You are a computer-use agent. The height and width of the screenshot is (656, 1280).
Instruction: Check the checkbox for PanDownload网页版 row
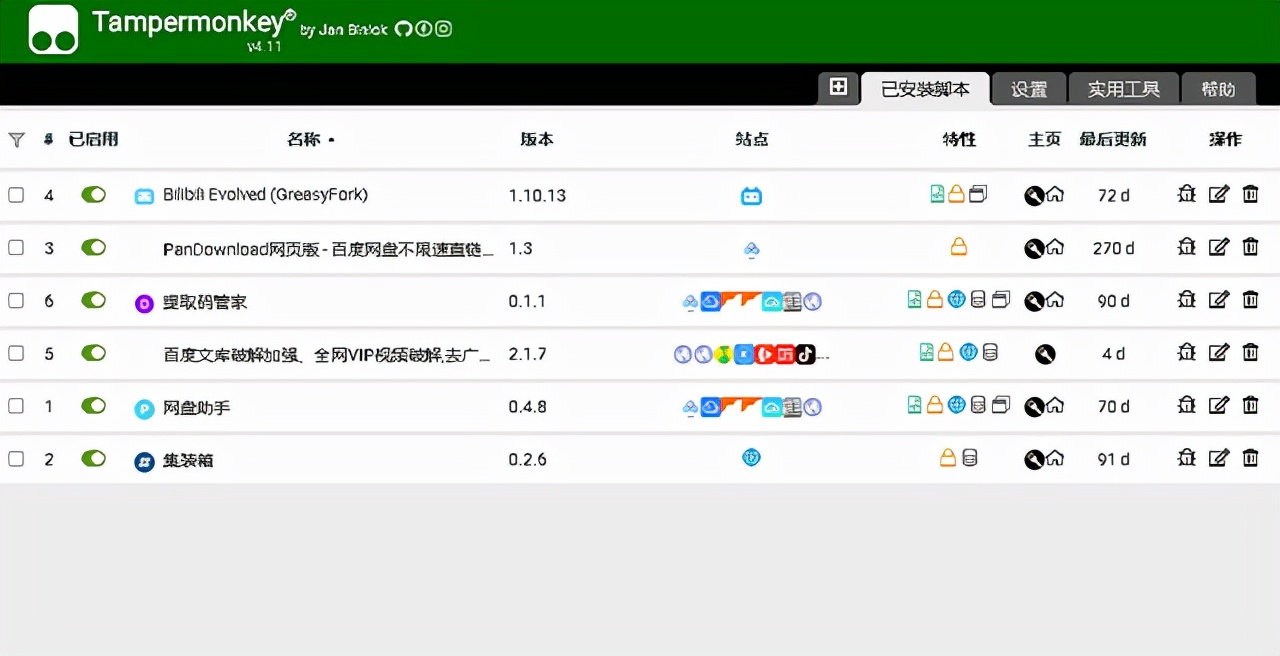coord(16,248)
